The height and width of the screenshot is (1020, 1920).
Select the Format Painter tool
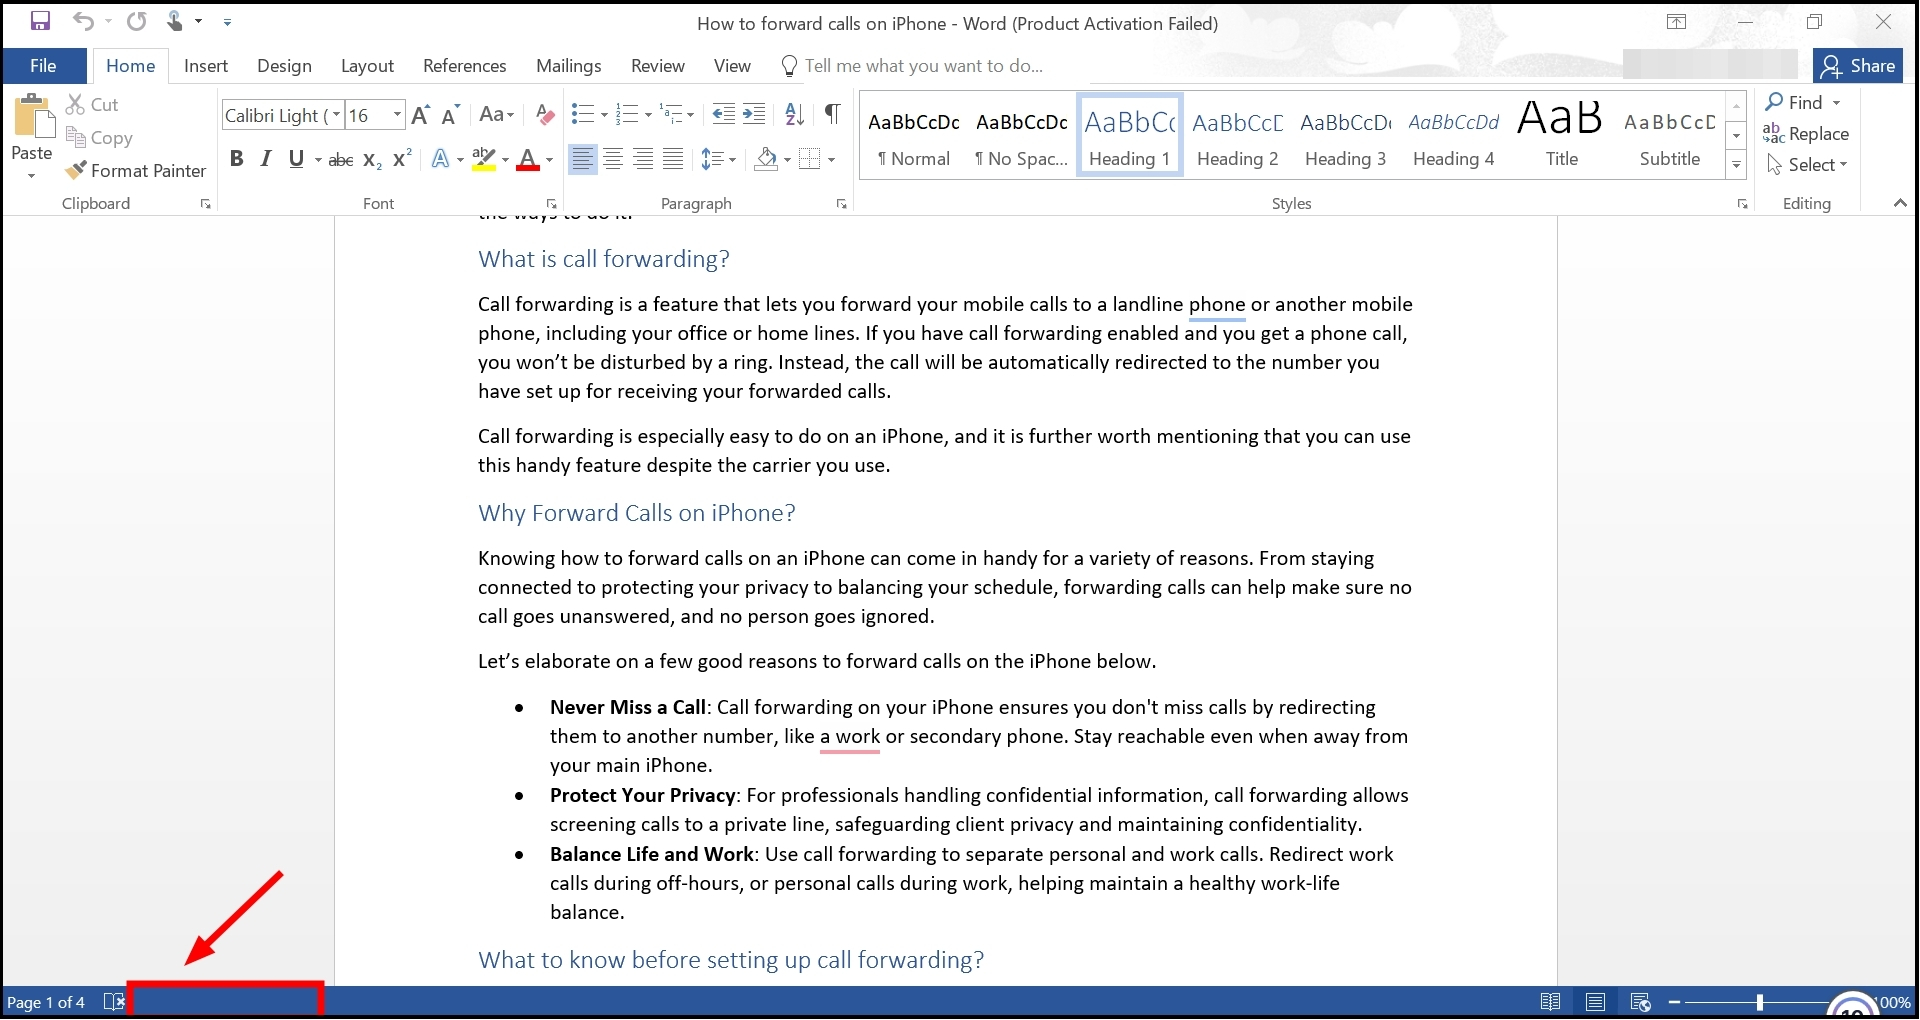click(x=136, y=170)
